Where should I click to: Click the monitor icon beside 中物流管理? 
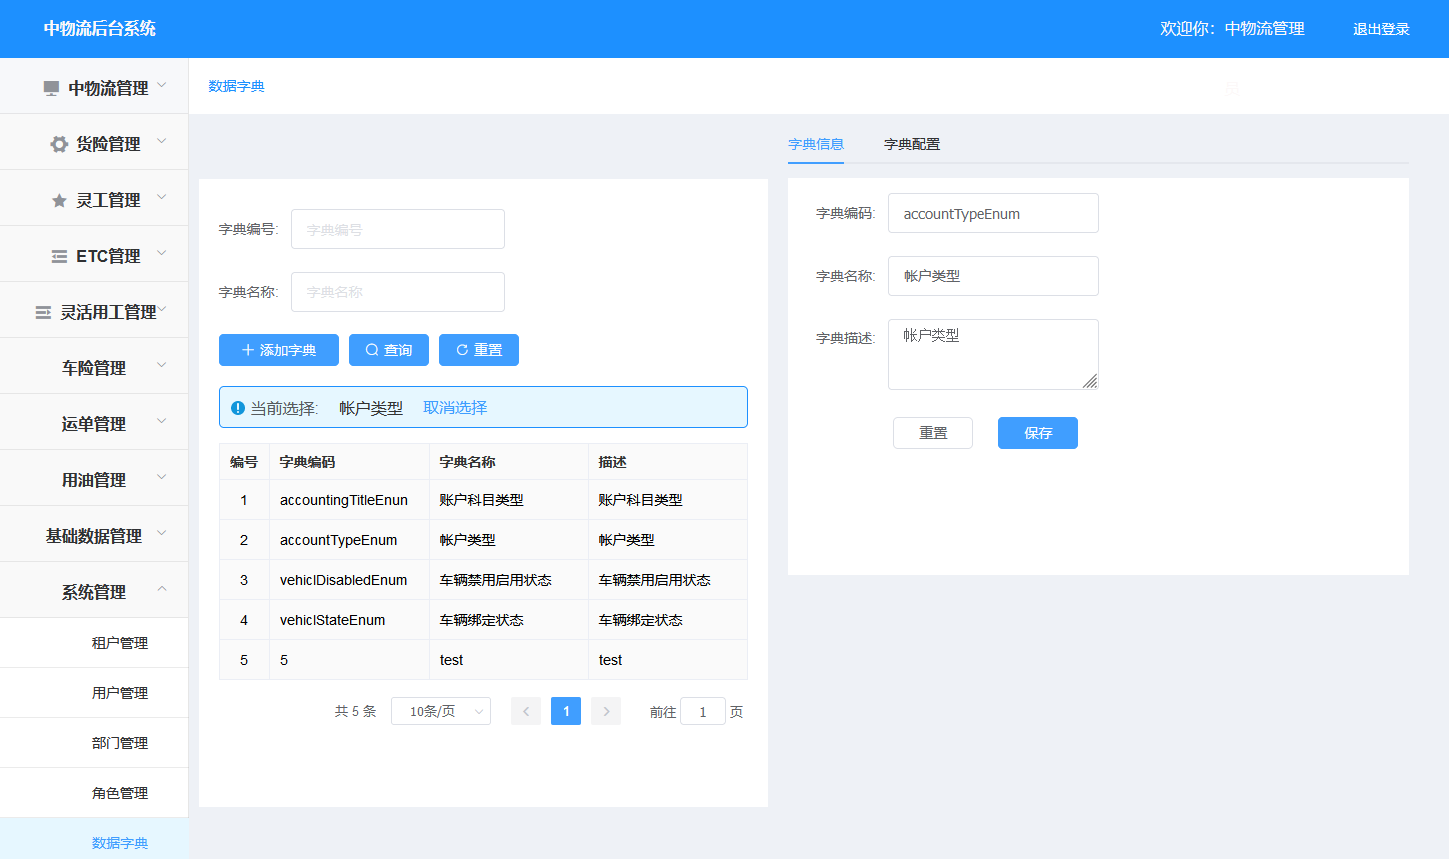pos(51,88)
